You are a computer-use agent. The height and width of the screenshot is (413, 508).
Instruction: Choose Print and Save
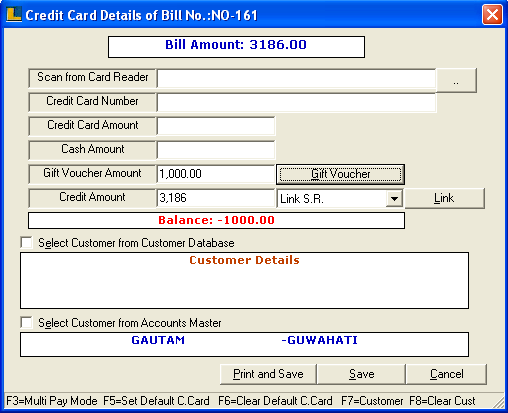pyautogui.click(x=268, y=374)
